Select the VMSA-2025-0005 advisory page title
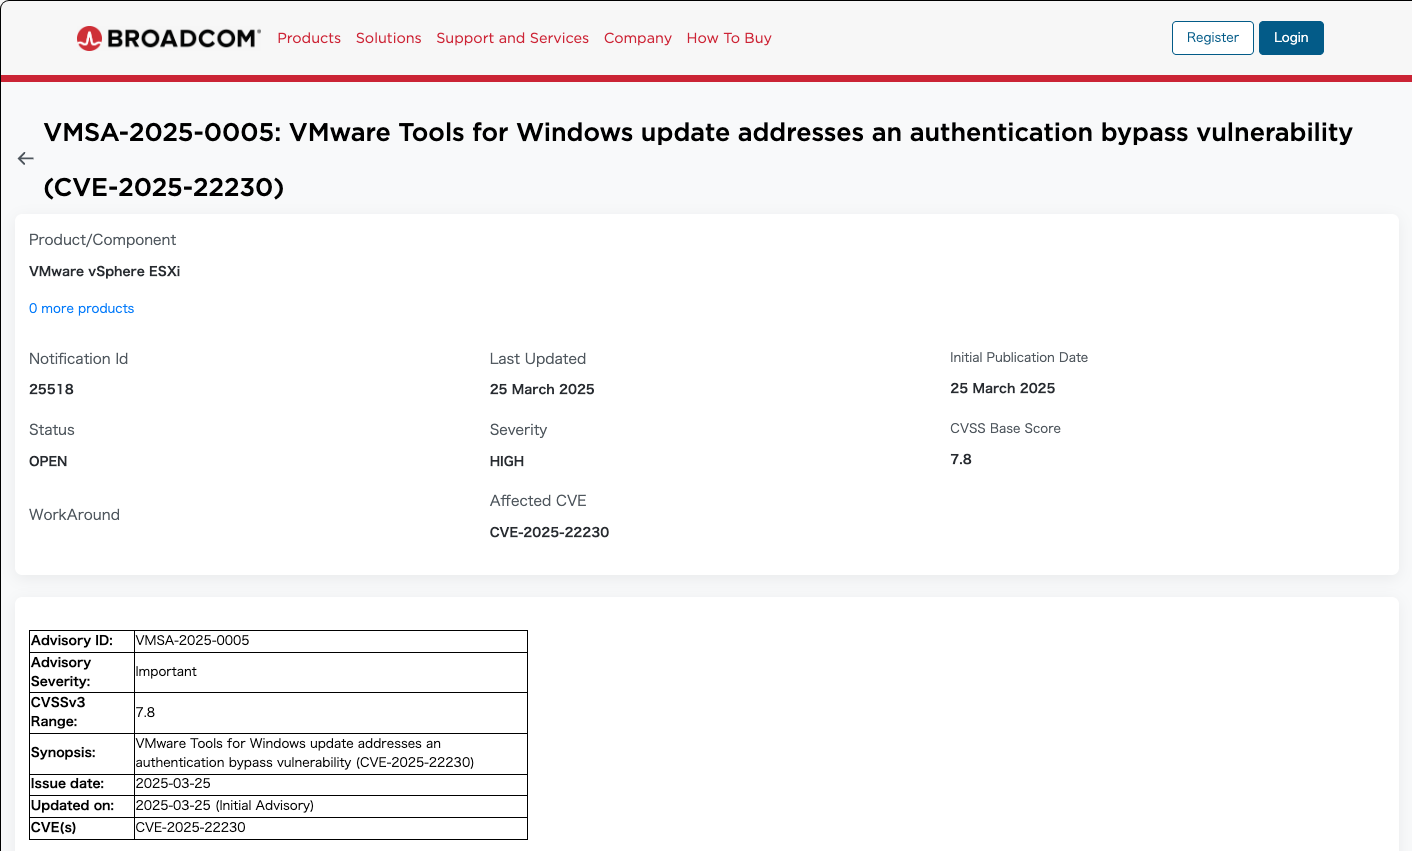This screenshot has height=851, width=1412. (x=698, y=159)
